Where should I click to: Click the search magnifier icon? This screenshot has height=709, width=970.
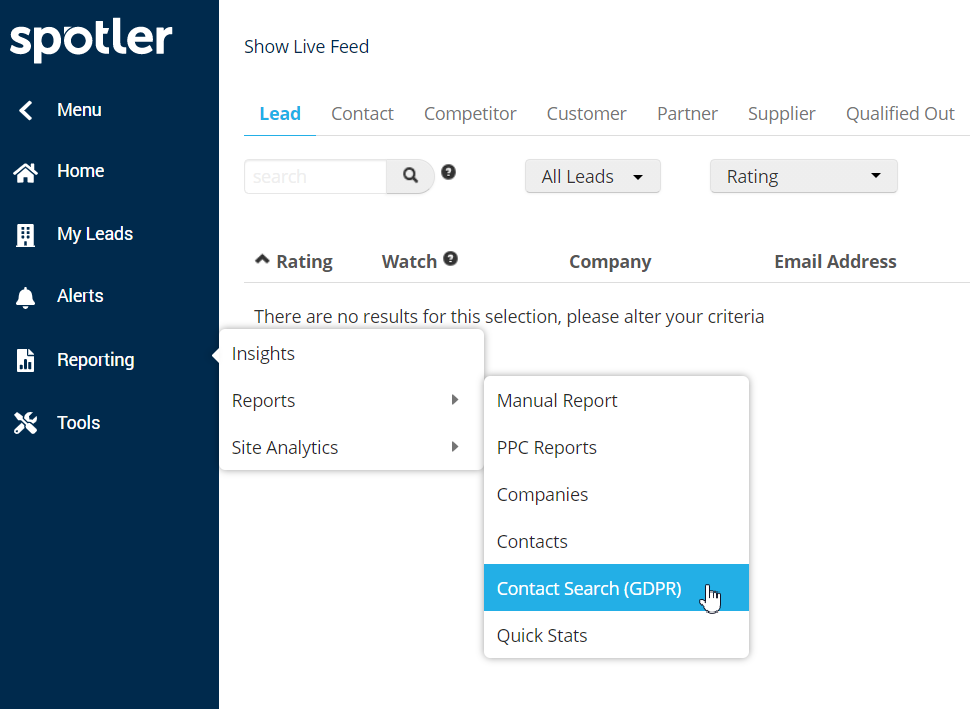(409, 176)
